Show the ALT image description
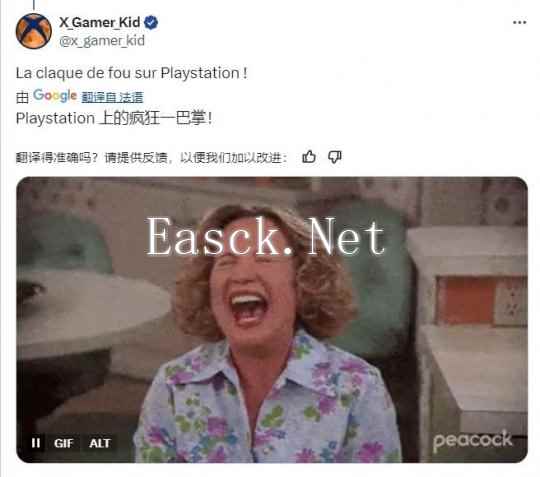540x477 pixels. [100, 443]
